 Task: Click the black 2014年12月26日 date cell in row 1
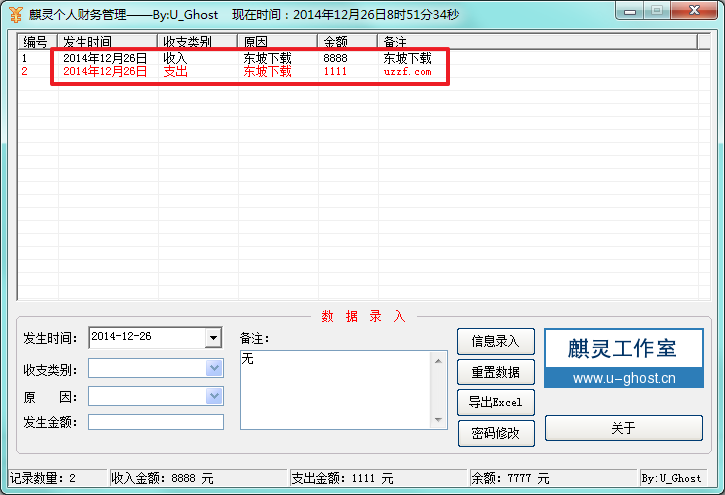(x=105, y=58)
